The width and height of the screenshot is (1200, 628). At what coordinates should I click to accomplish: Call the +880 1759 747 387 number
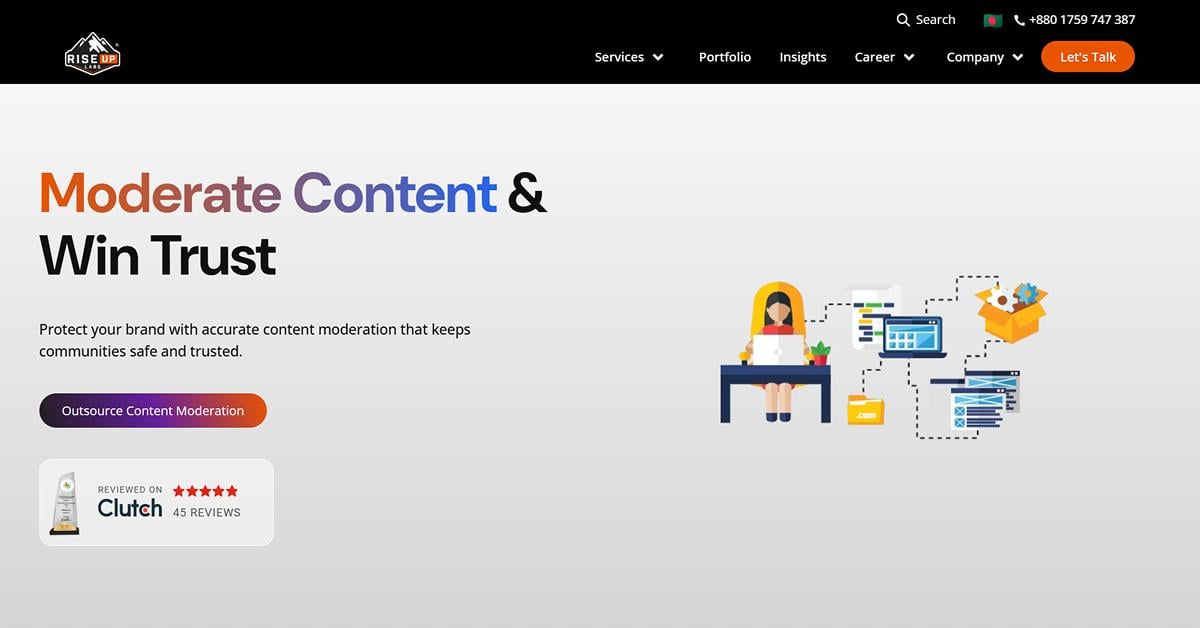pos(1082,20)
